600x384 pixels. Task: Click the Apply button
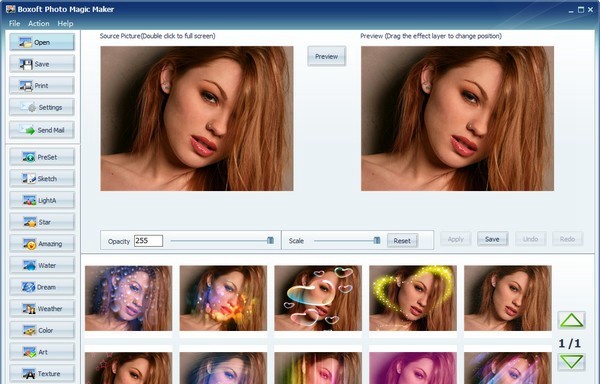tap(455, 239)
